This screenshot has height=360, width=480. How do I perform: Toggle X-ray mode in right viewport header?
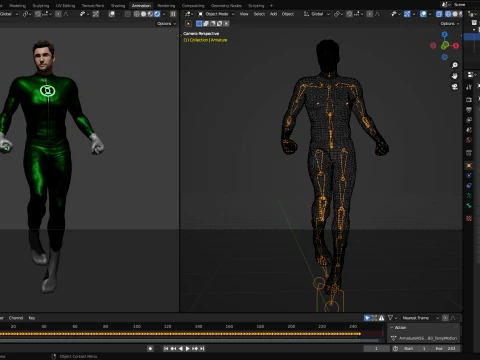439,14
